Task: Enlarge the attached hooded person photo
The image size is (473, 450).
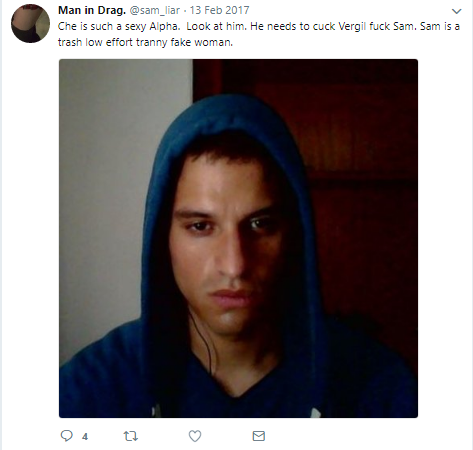Action: [238, 238]
